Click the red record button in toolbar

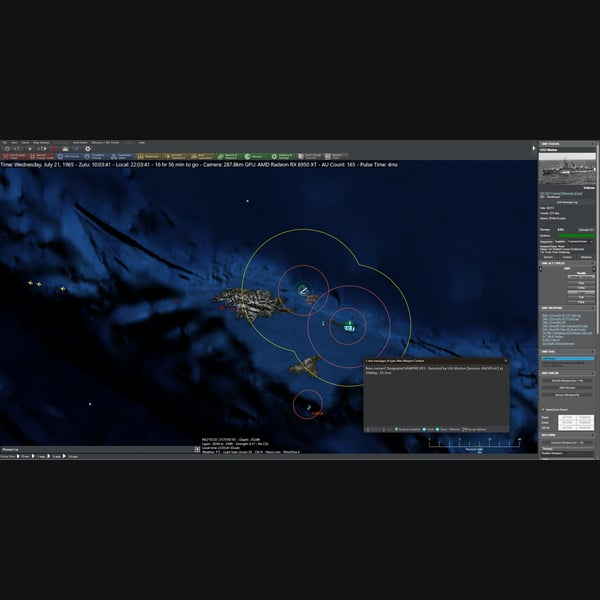[54, 149]
